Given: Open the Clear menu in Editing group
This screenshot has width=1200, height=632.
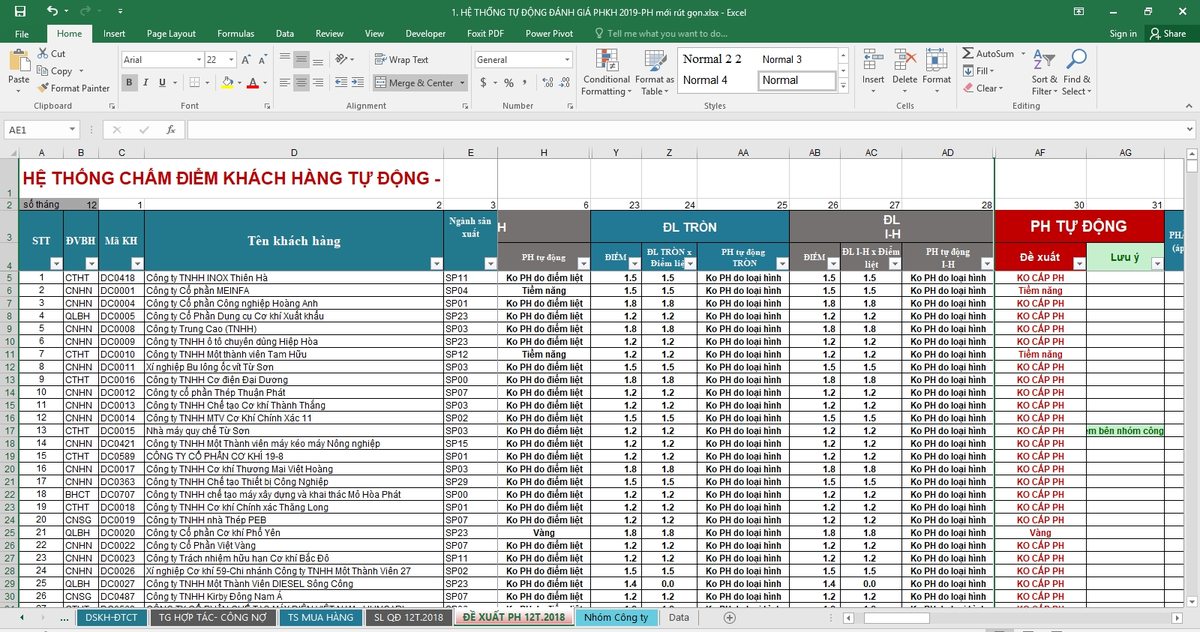Looking at the screenshot, I should point(982,88).
